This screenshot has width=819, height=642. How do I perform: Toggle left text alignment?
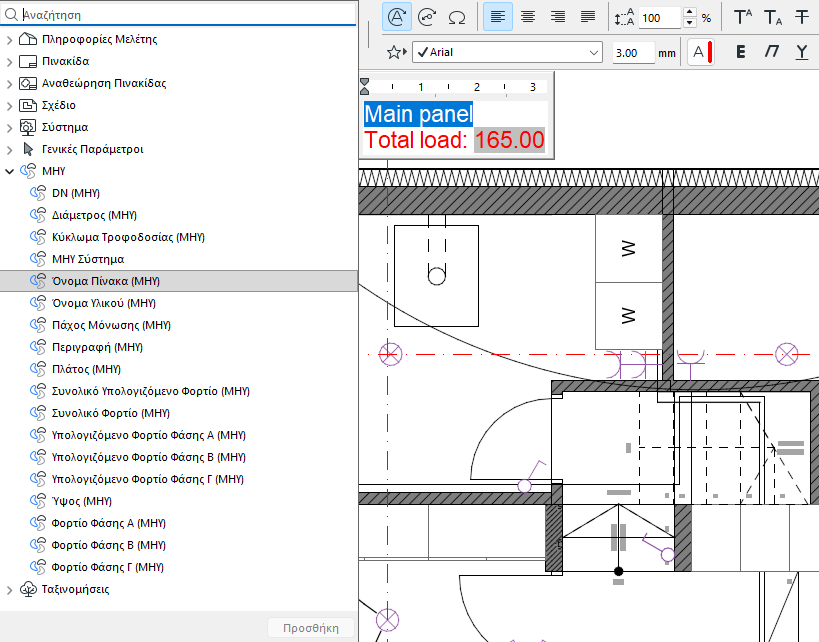tap(498, 17)
